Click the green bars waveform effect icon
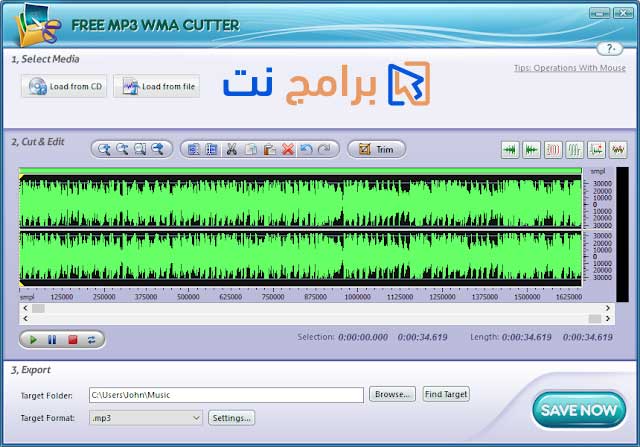Viewport: 640px width, 447px height. point(575,150)
